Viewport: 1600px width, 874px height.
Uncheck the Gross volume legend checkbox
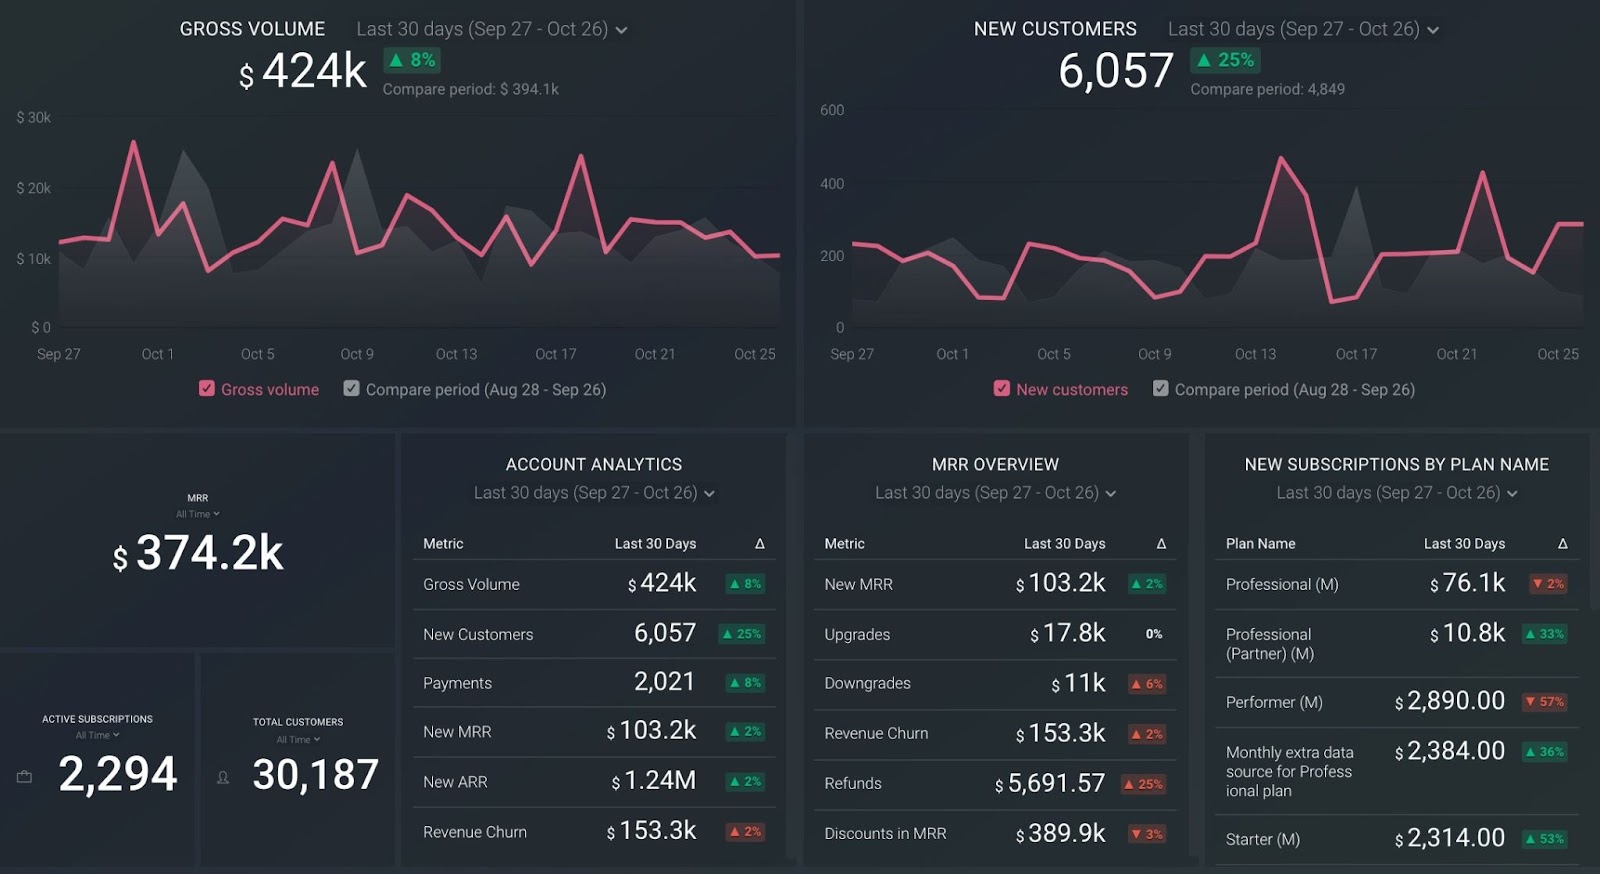coord(207,389)
